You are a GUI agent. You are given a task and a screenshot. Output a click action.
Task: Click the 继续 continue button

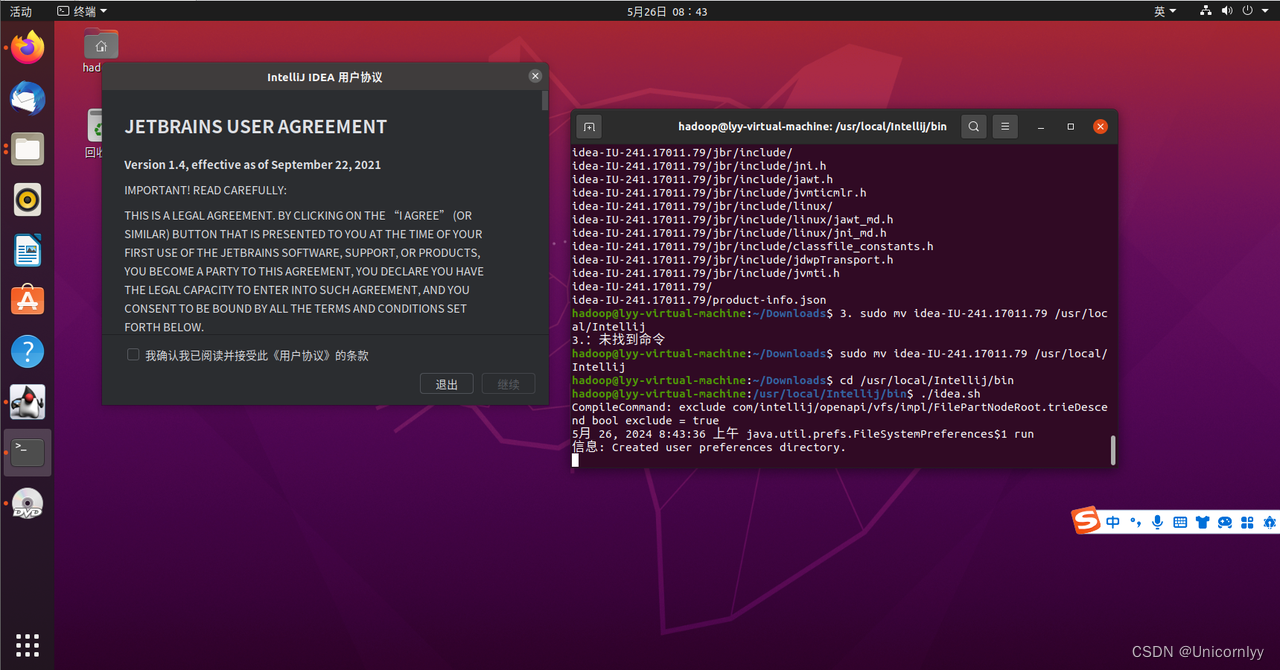(x=508, y=384)
